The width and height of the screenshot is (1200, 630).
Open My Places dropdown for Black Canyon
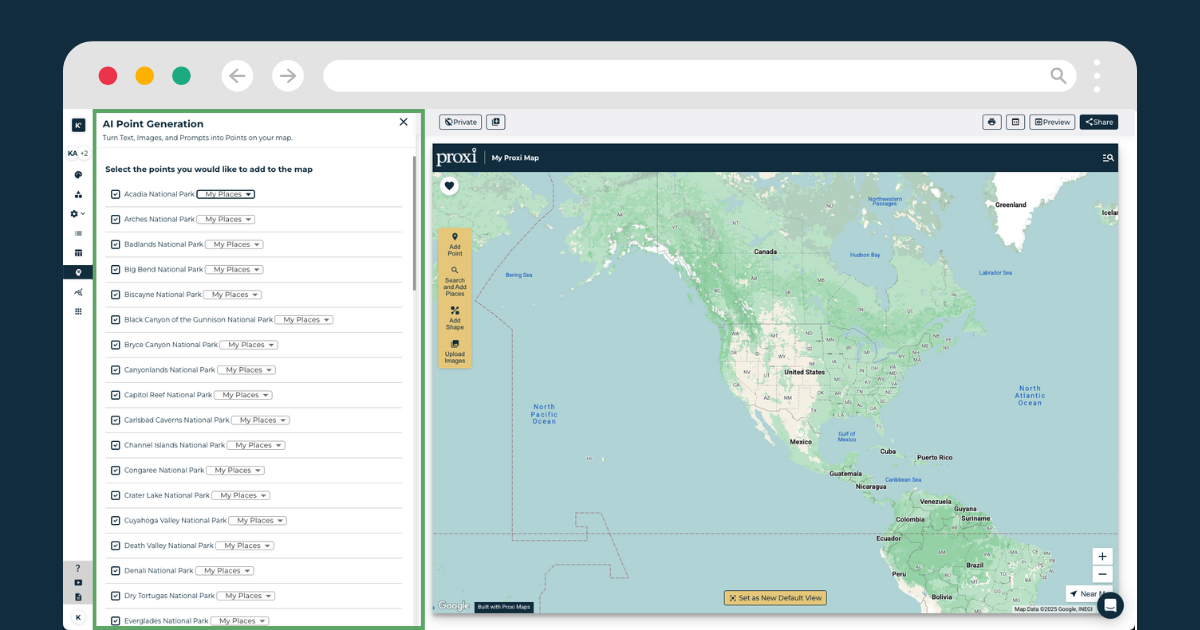[303, 320]
